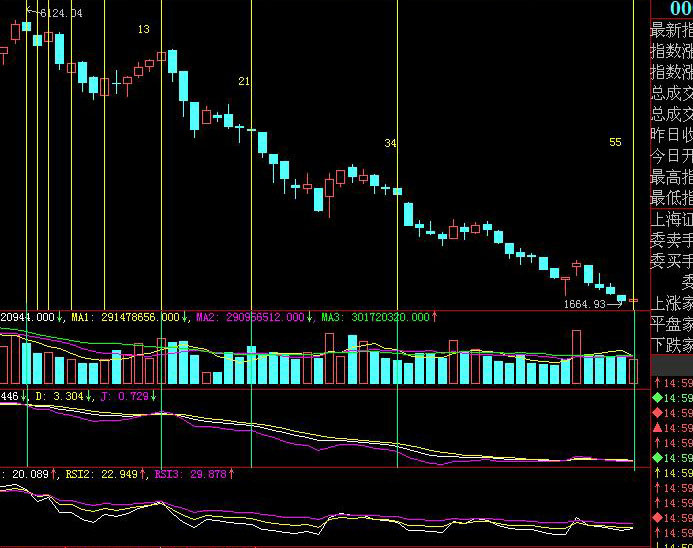Select the Fibonacci time marker 55
The height and width of the screenshot is (548, 693).
pyautogui.click(x=615, y=143)
